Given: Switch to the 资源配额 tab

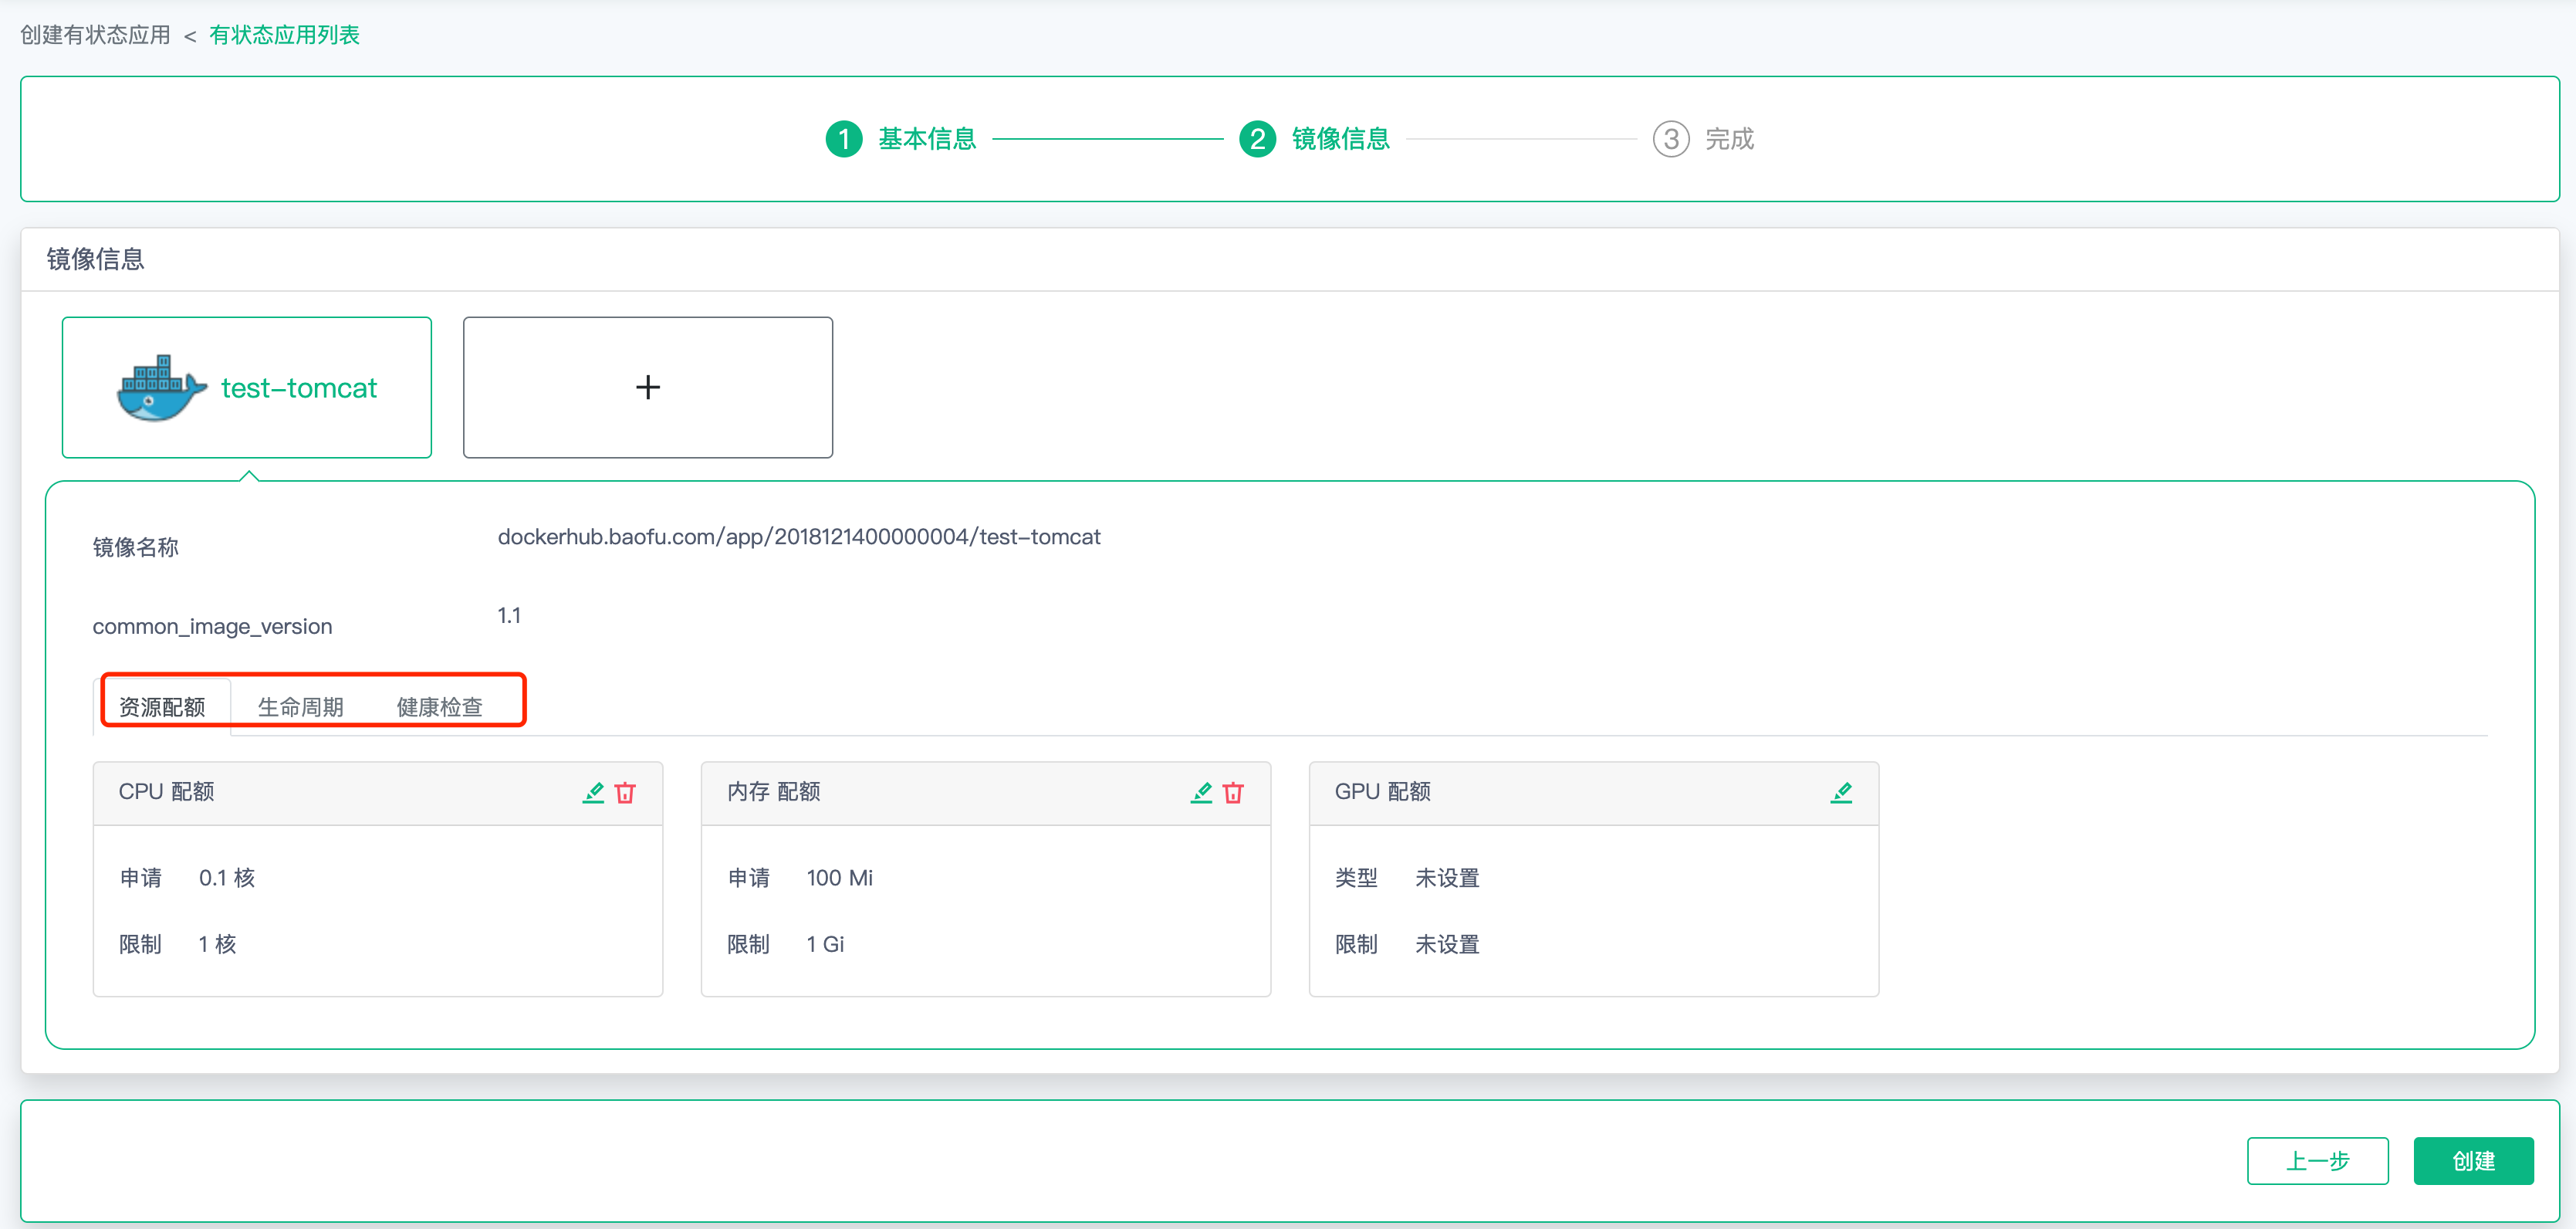Looking at the screenshot, I should tap(162, 707).
